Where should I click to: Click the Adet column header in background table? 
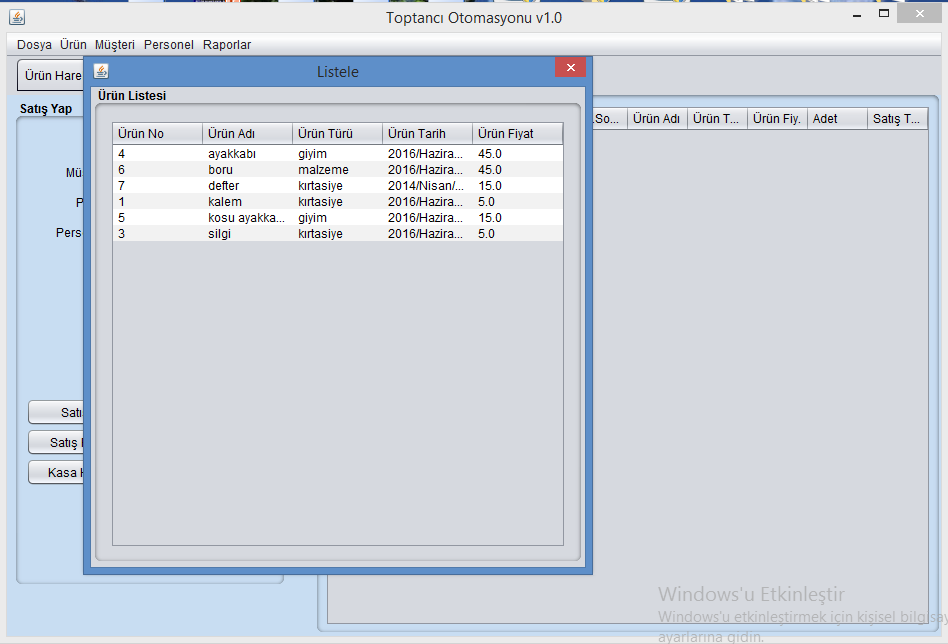(x=836, y=119)
